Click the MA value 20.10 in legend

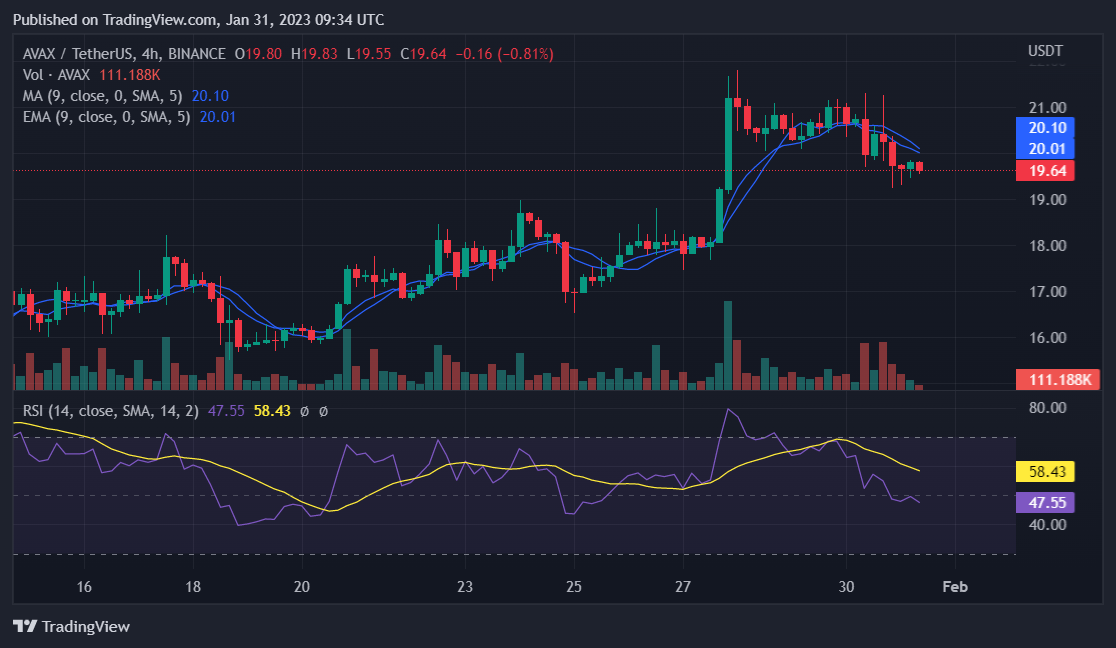click(x=210, y=96)
